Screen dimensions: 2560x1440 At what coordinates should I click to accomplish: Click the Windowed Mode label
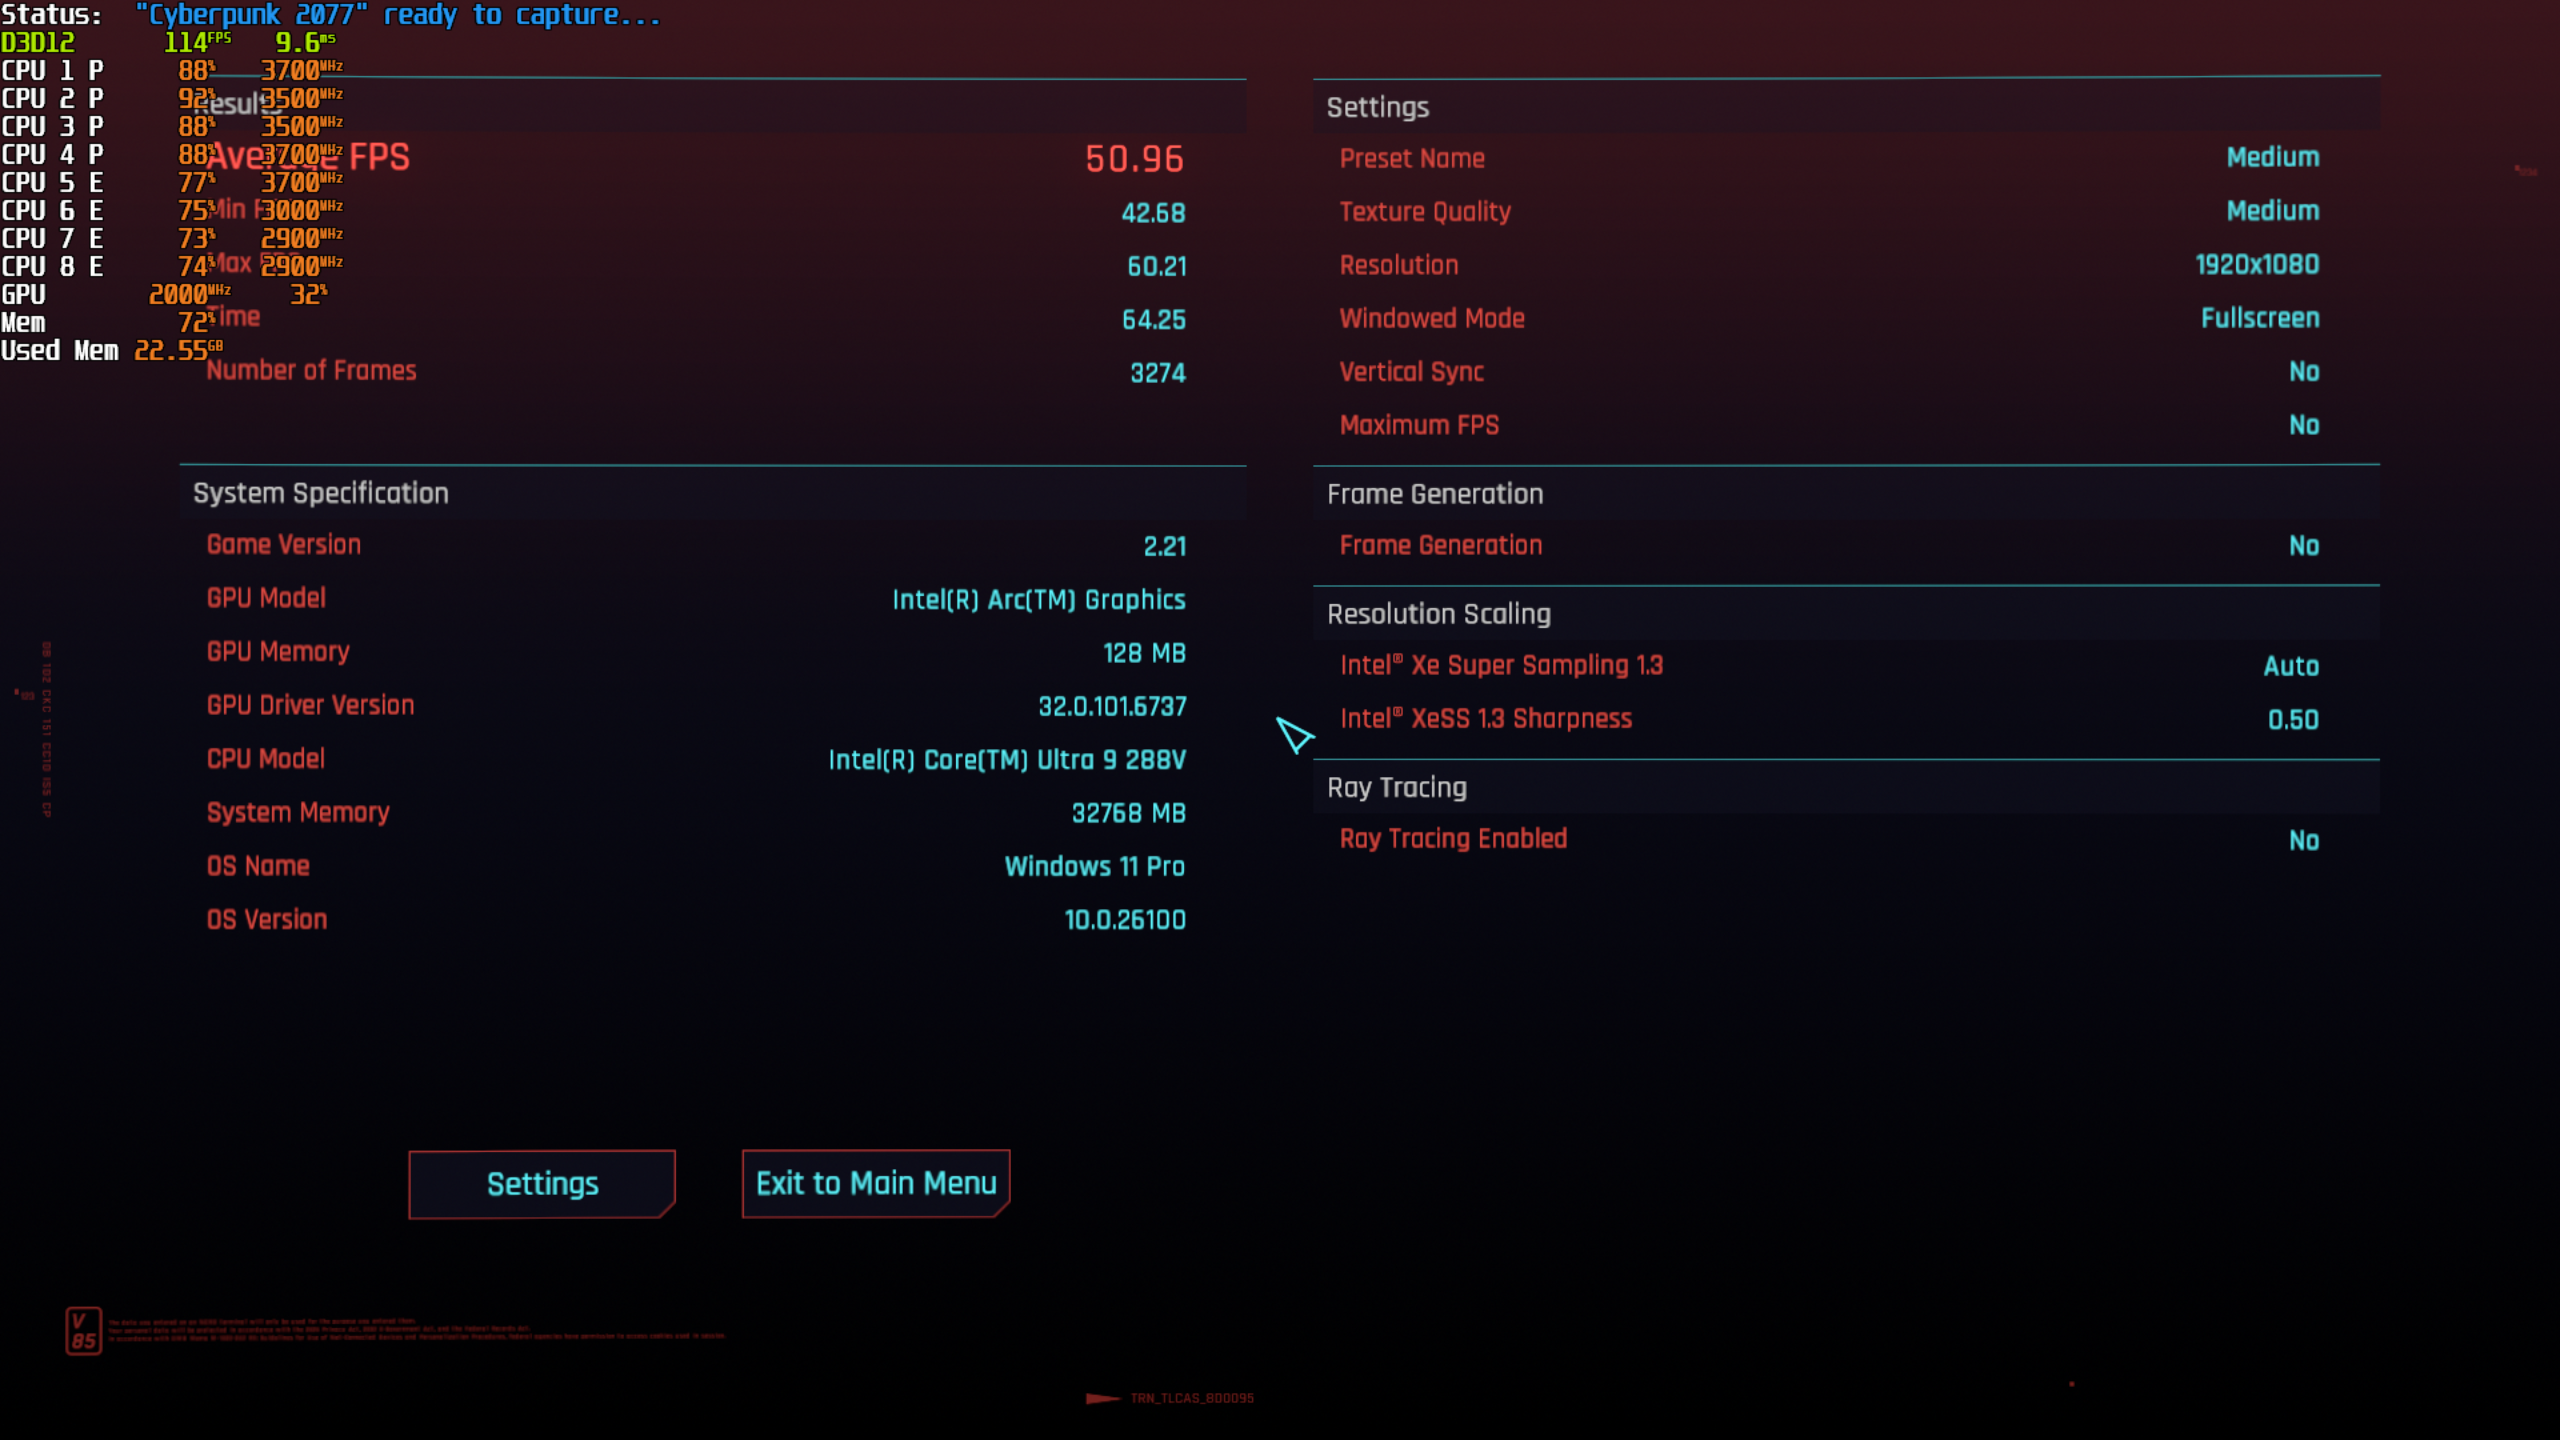1432,319
